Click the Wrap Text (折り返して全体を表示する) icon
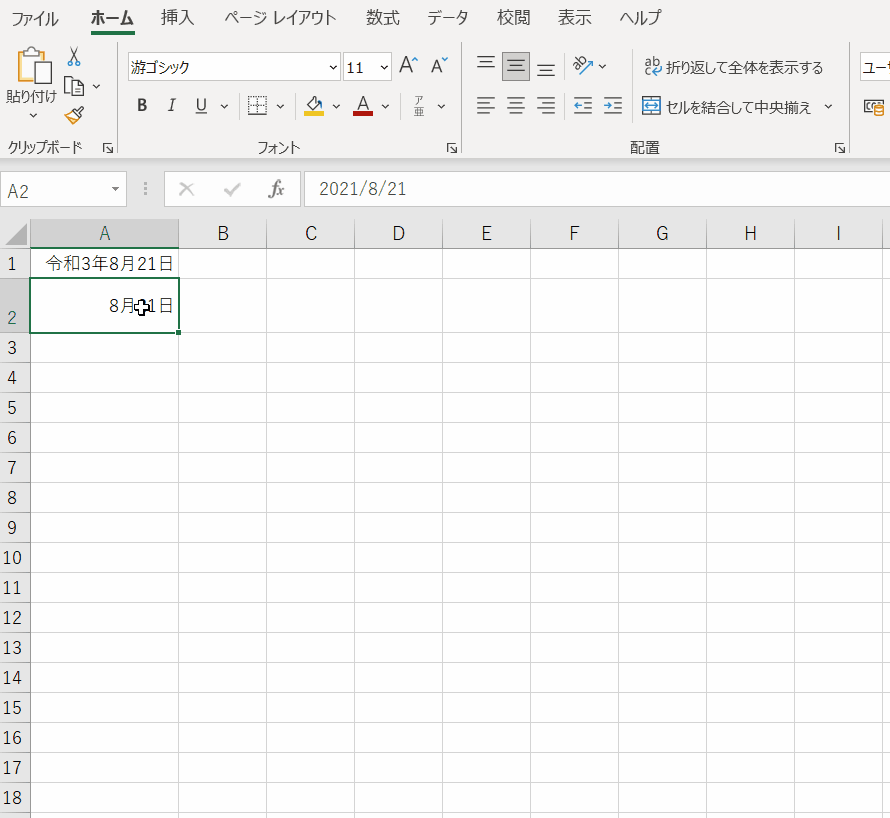 [x=653, y=64]
